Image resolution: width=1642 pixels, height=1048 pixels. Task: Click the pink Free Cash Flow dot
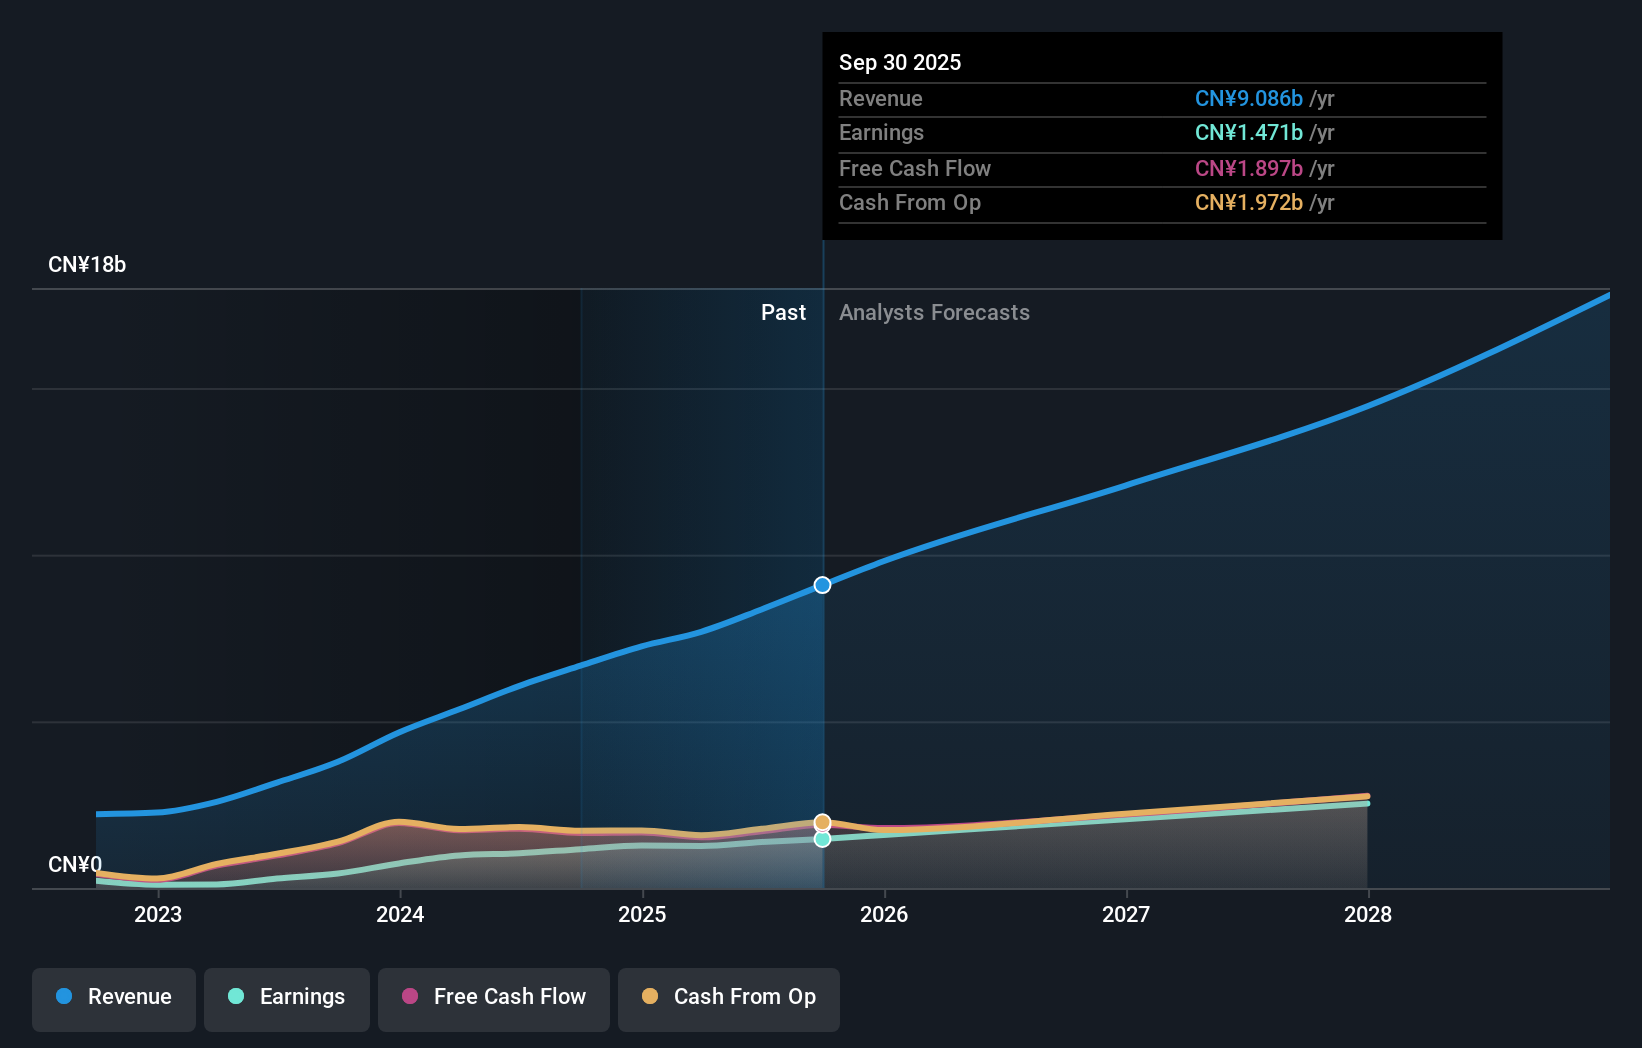(x=410, y=997)
